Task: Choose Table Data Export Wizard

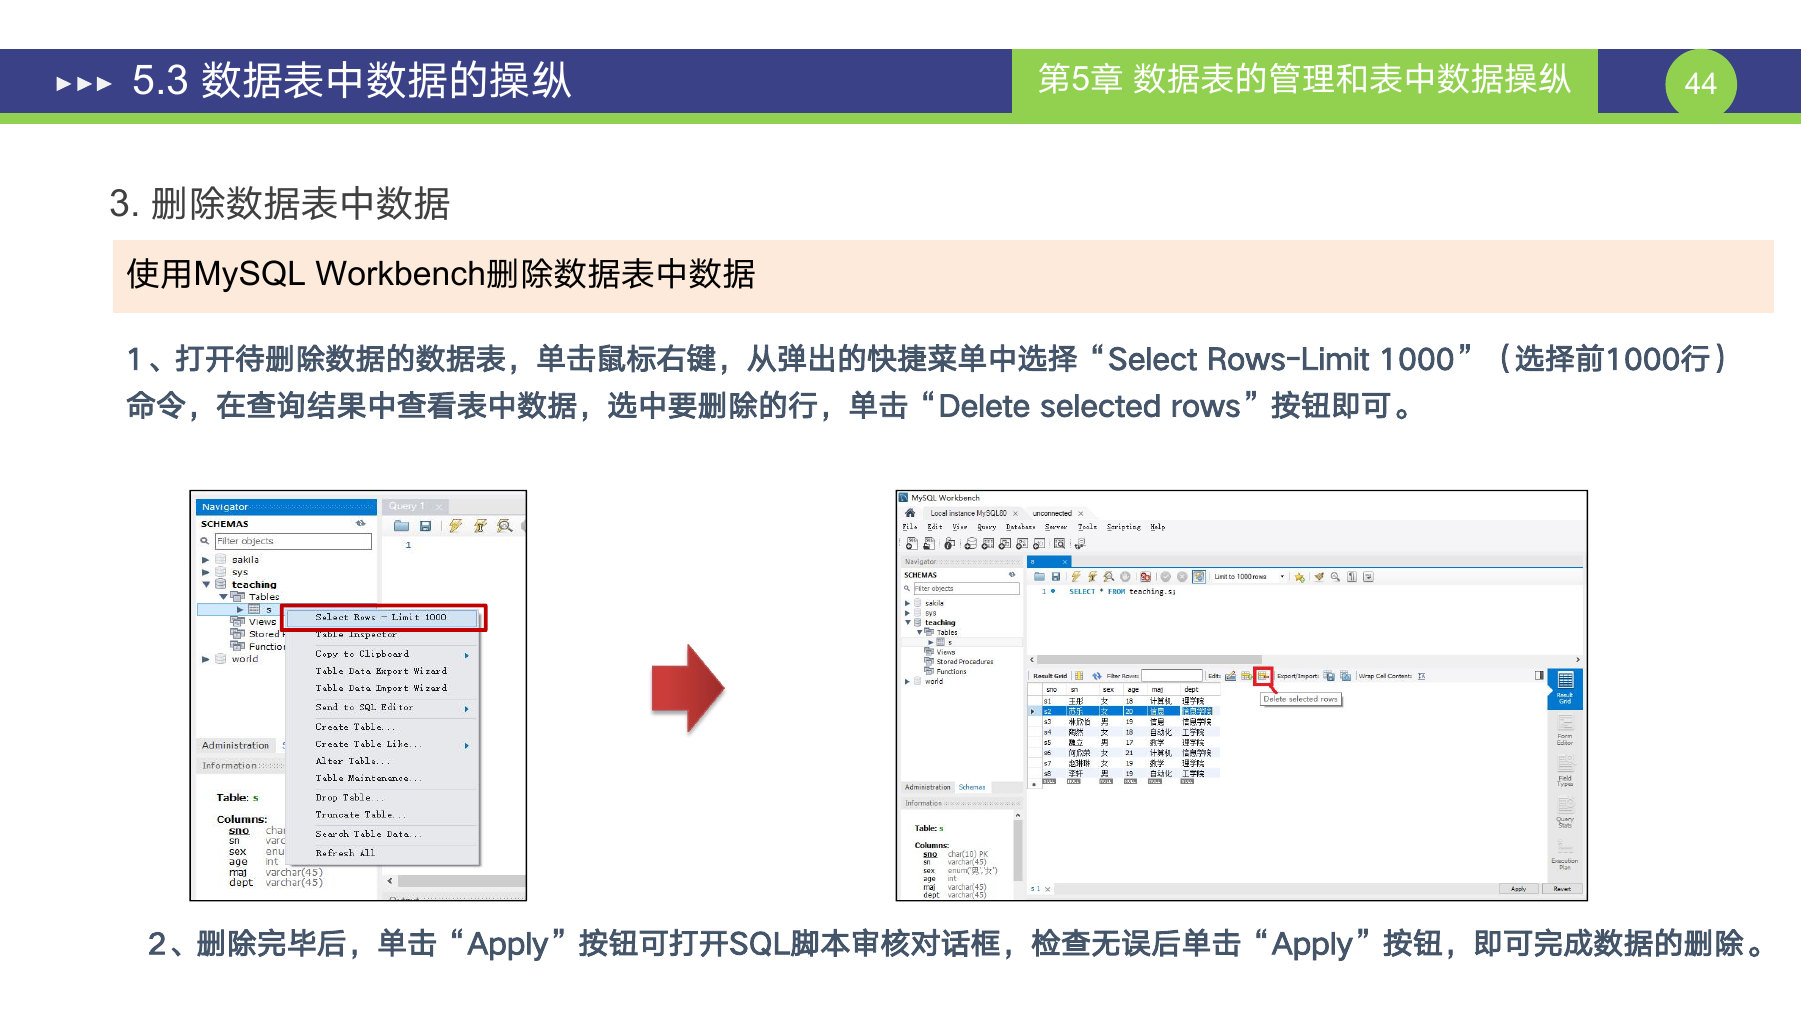Action: 383,671
